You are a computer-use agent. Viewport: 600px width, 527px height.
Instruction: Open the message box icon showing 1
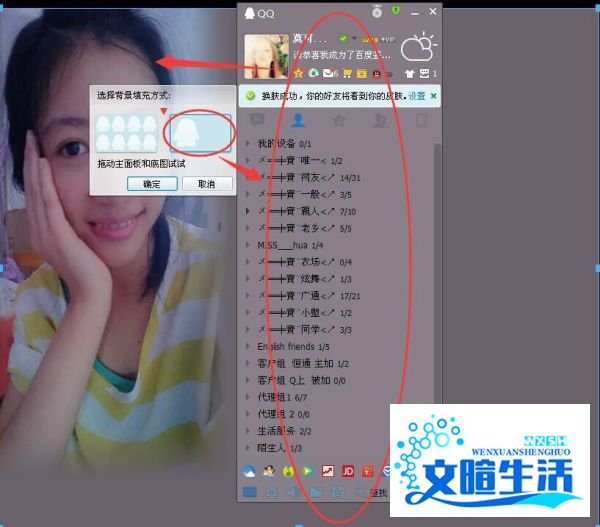pyautogui.click(x=428, y=73)
